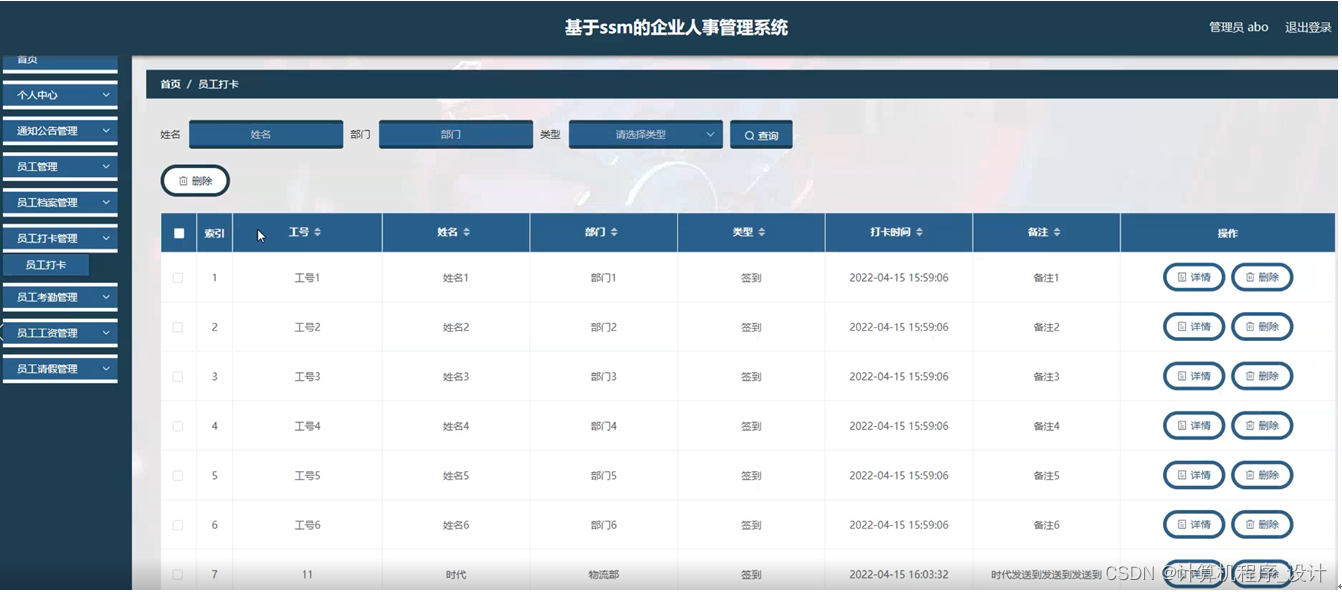1342x592 pixels.
Task: Open 管理员 abo account link
Action: (1238, 27)
